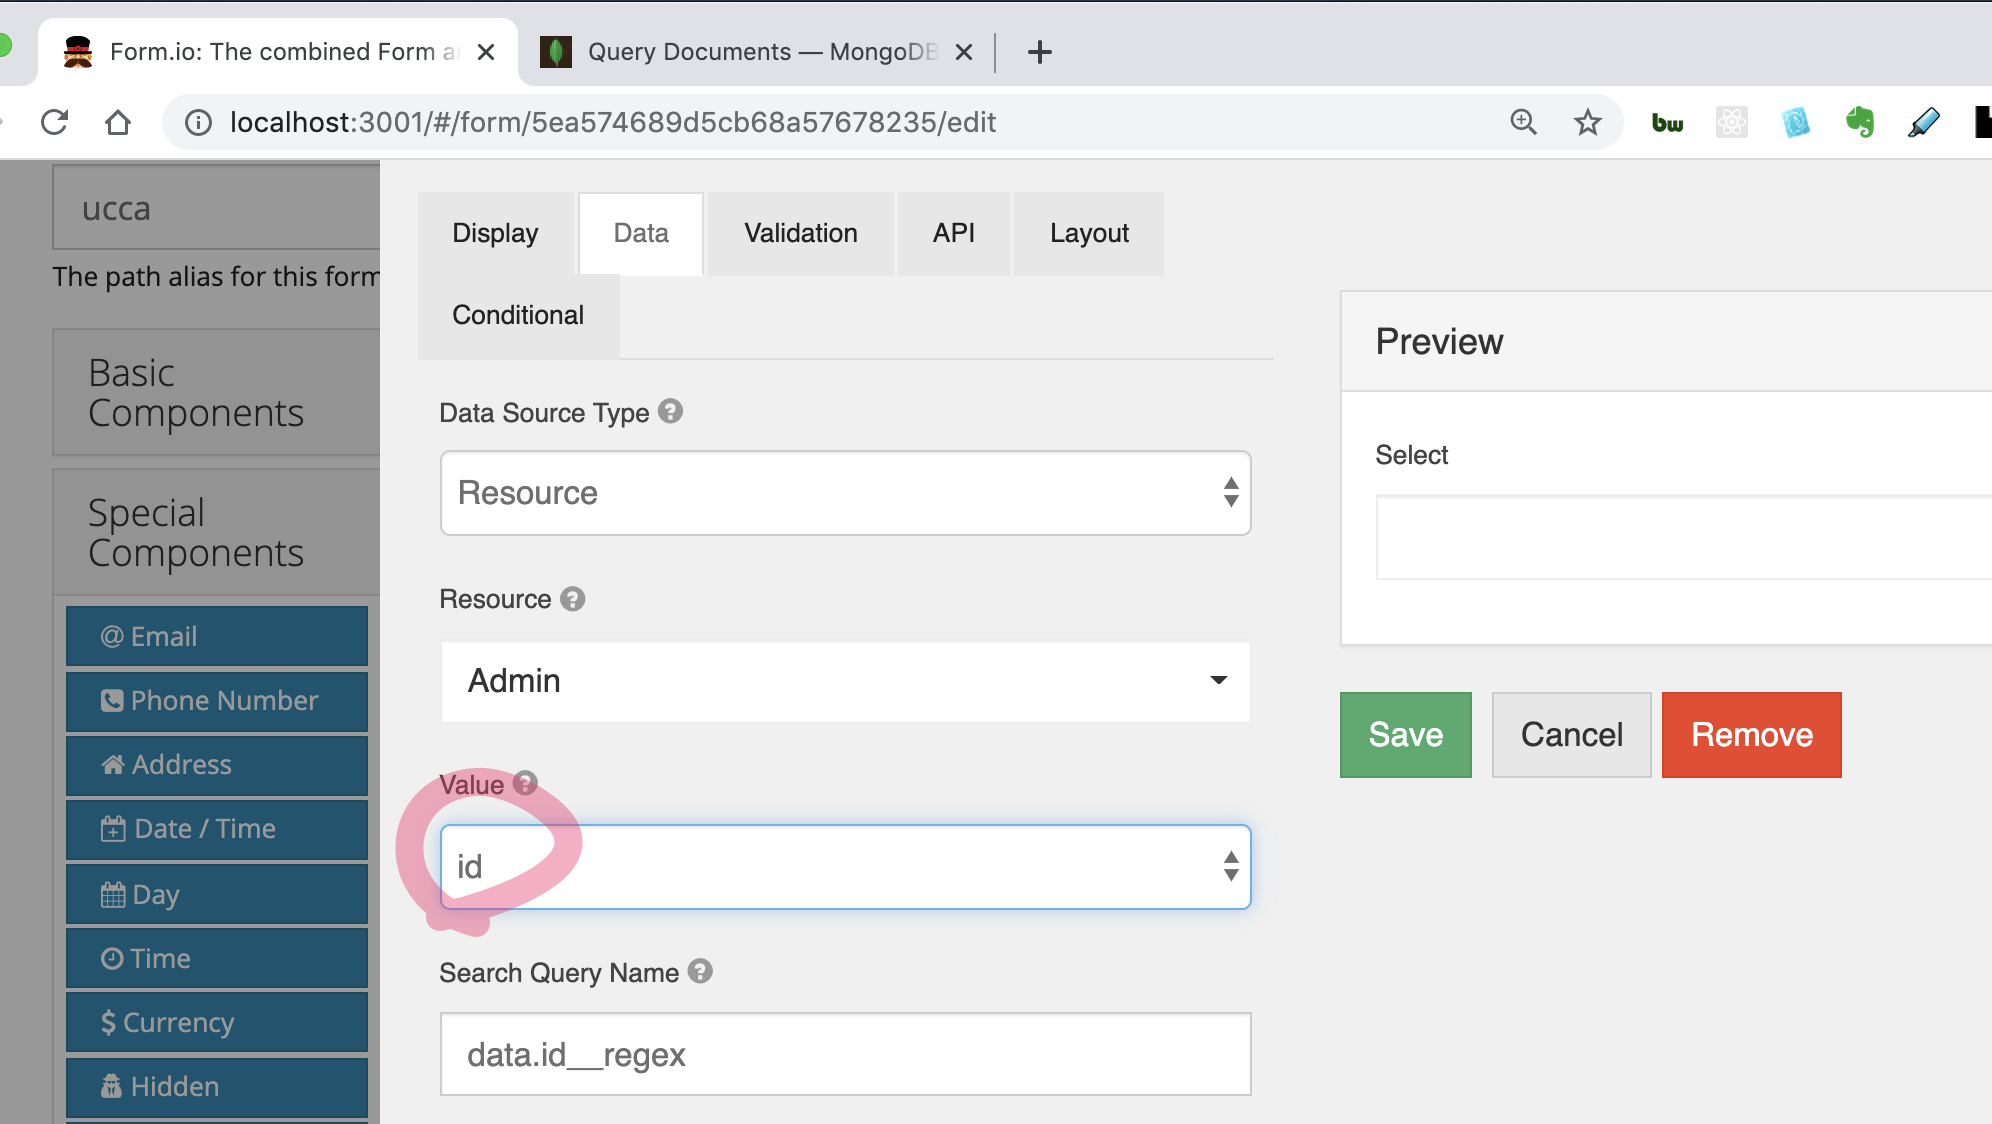Open the Evernote Web Clipper extension

[1861, 122]
